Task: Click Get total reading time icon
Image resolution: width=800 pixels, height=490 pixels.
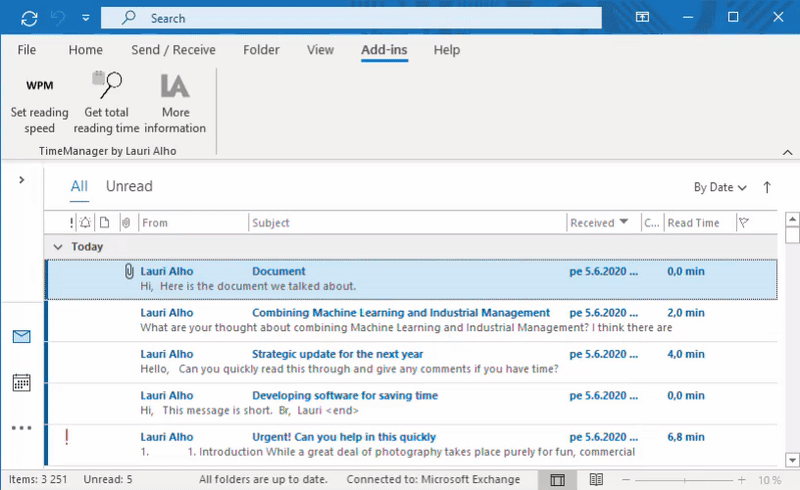Action: tap(106, 105)
